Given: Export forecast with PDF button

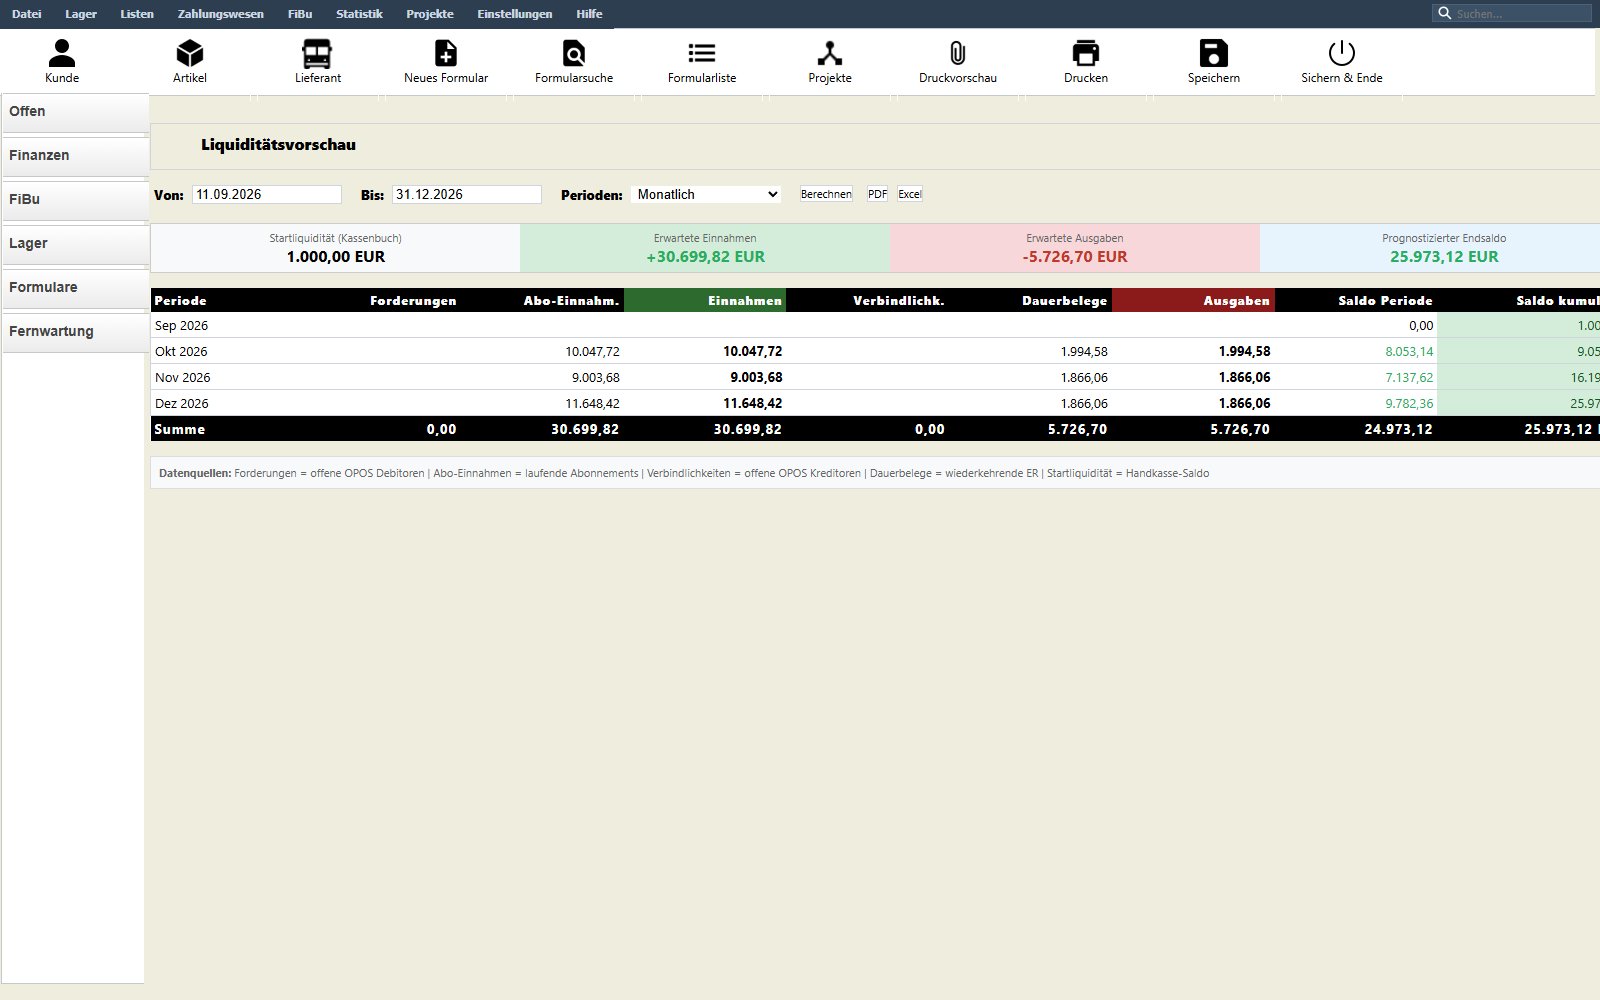Looking at the screenshot, I should tap(877, 194).
